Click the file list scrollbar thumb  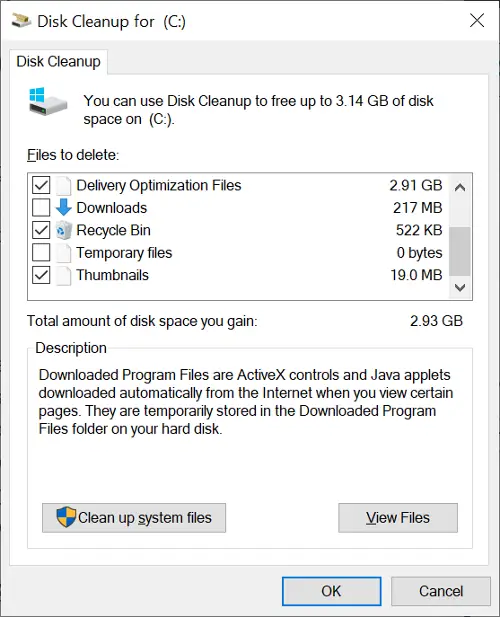(460, 251)
